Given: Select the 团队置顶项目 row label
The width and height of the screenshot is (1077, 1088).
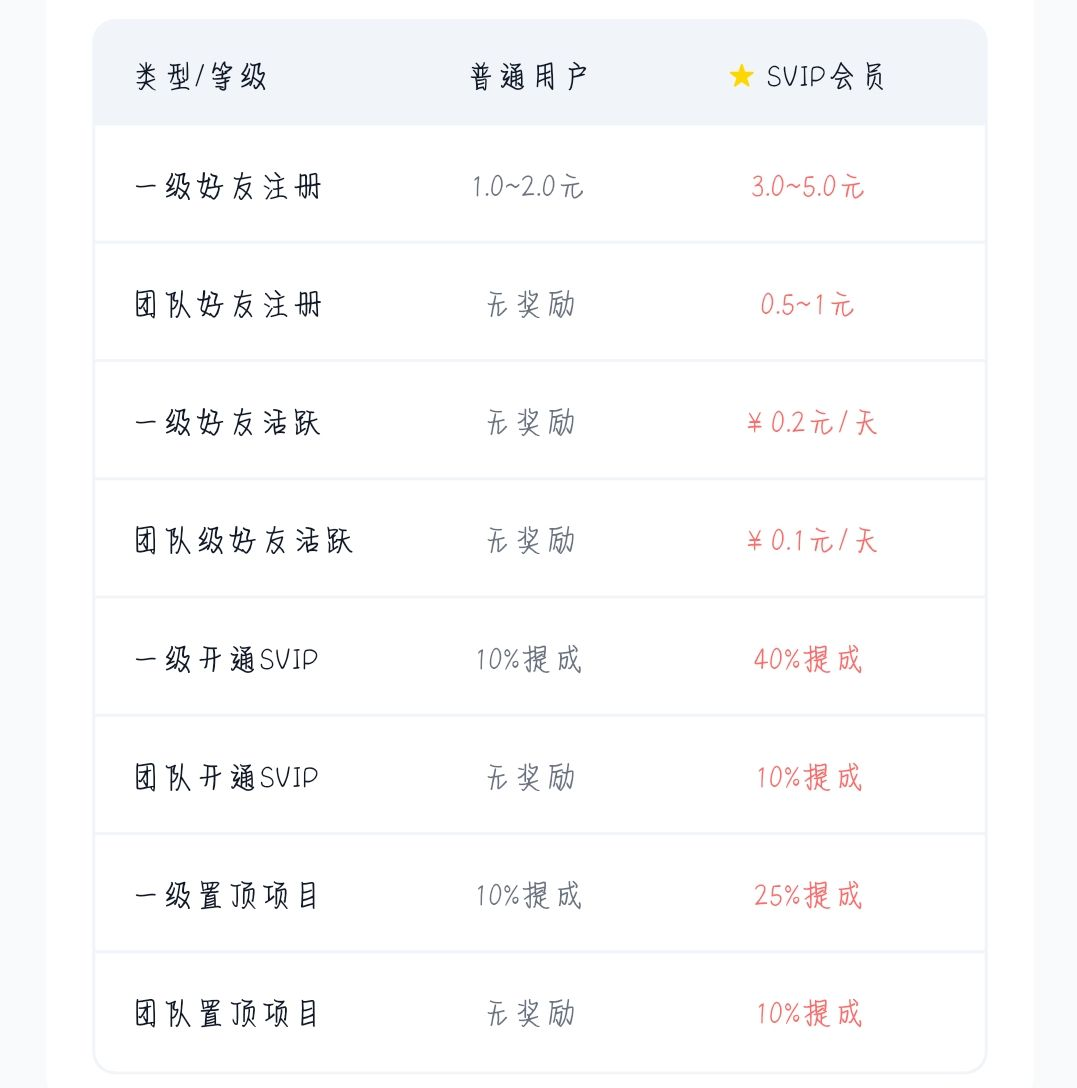Looking at the screenshot, I should (227, 1014).
